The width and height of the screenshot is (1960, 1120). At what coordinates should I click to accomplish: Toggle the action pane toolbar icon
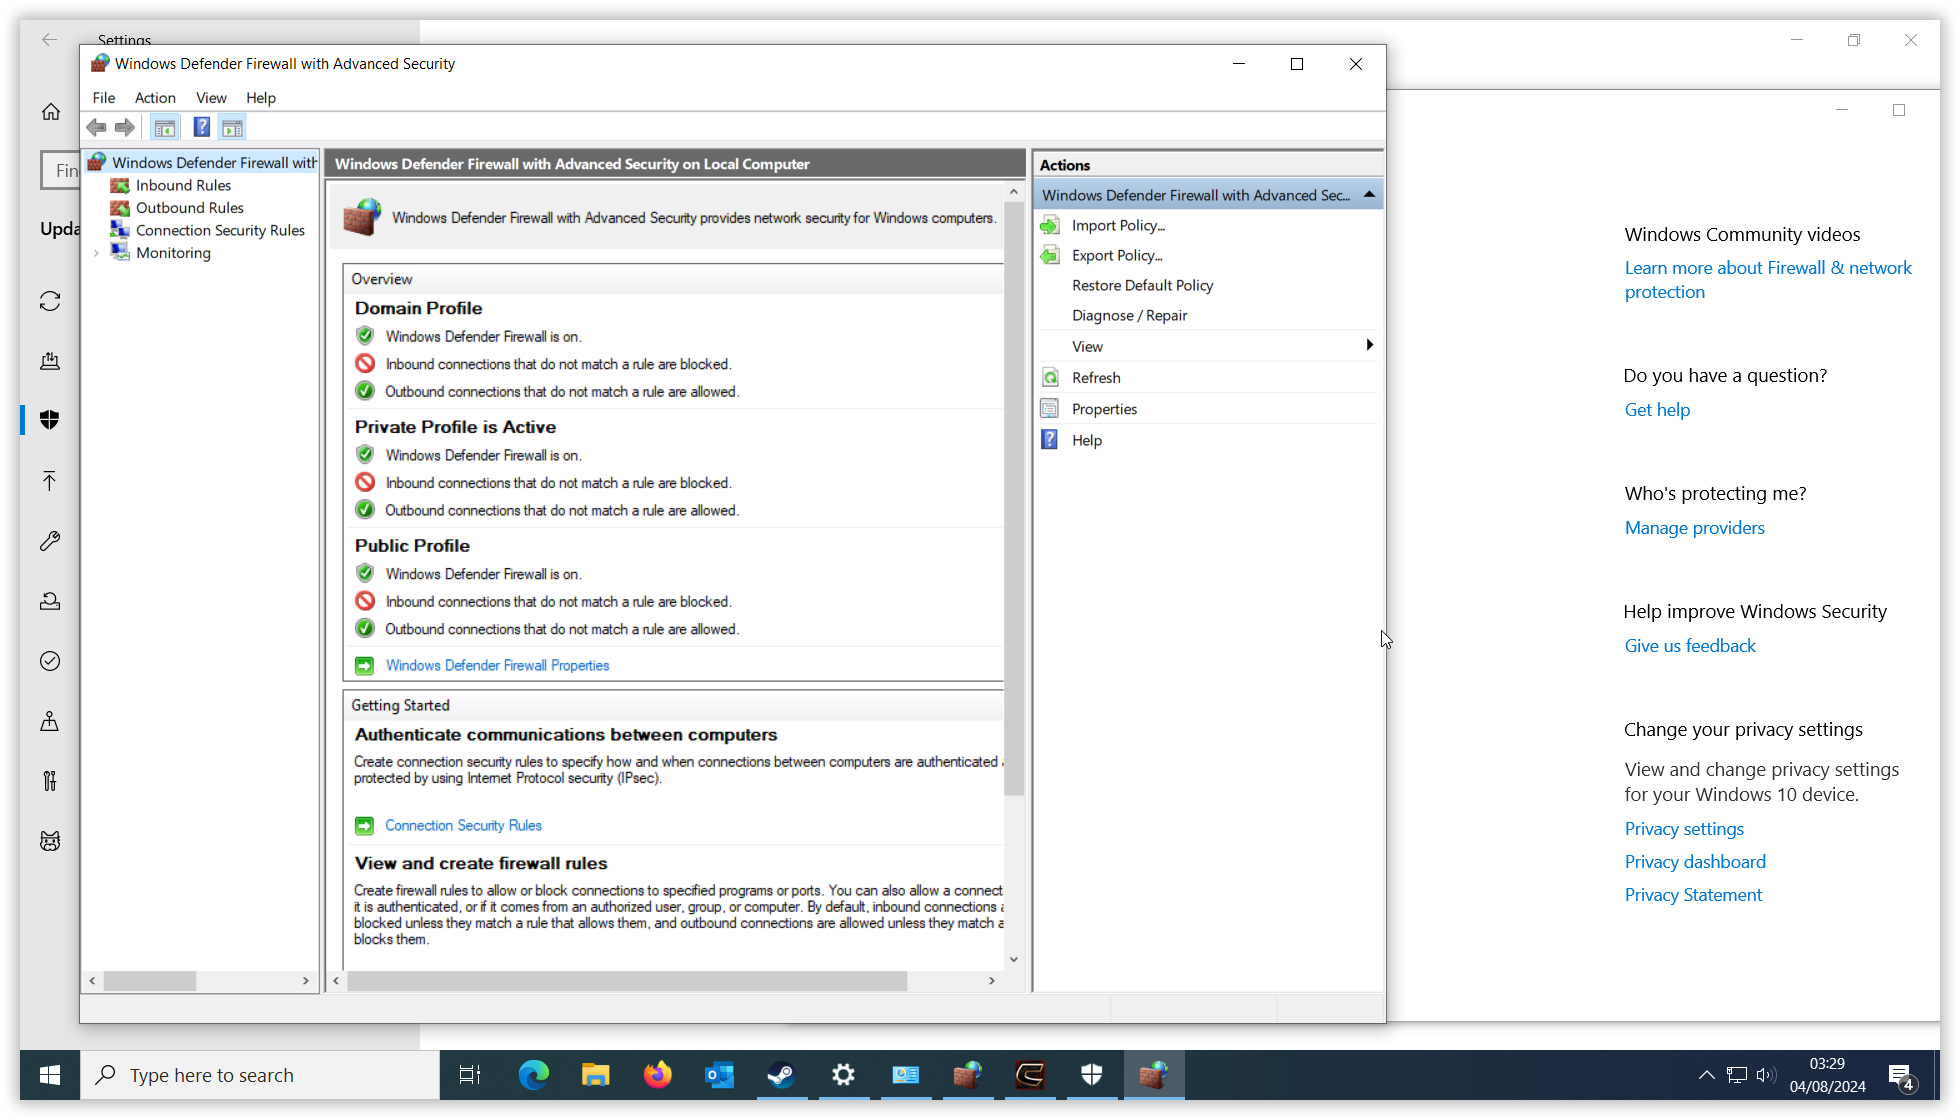coord(232,127)
